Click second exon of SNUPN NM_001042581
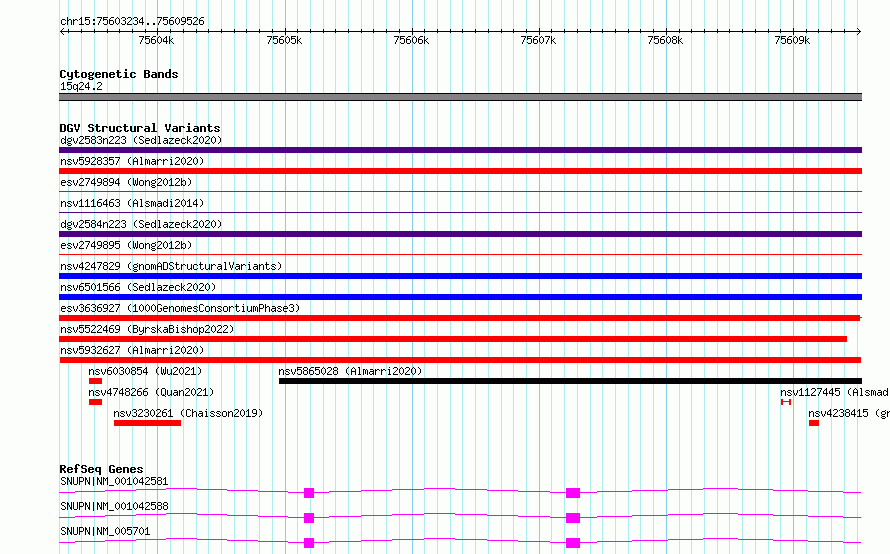This screenshot has width=890, height=554. [x=573, y=493]
